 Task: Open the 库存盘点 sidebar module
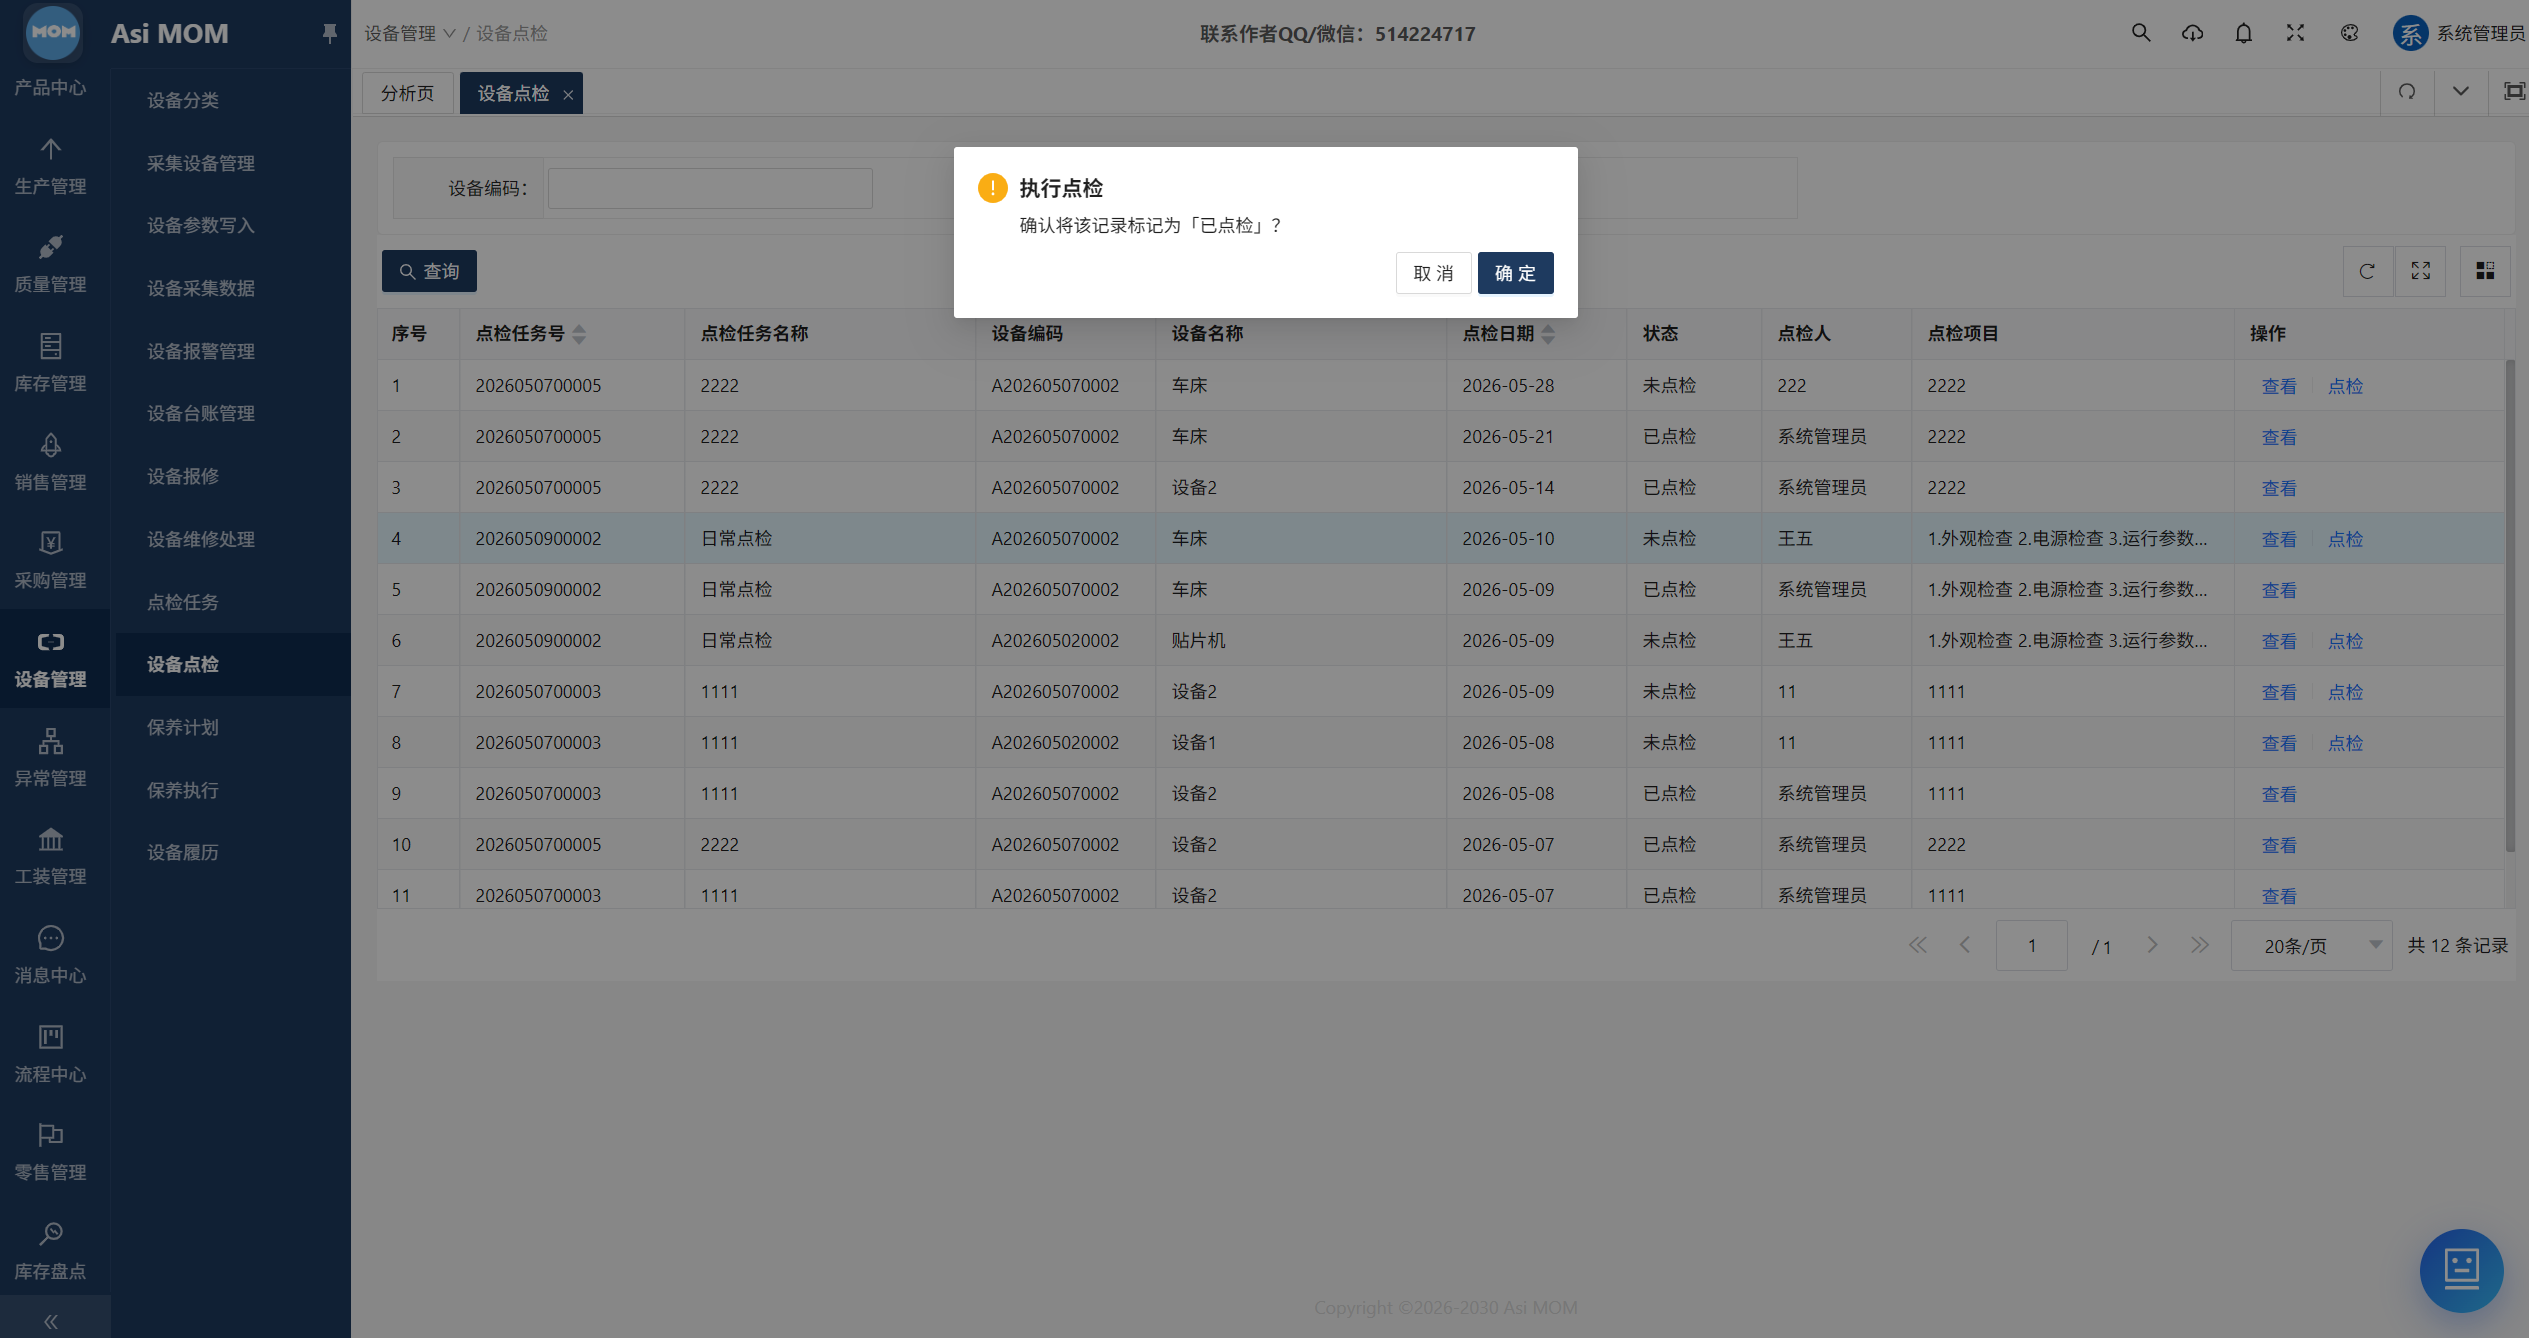click(x=50, y=1252)
